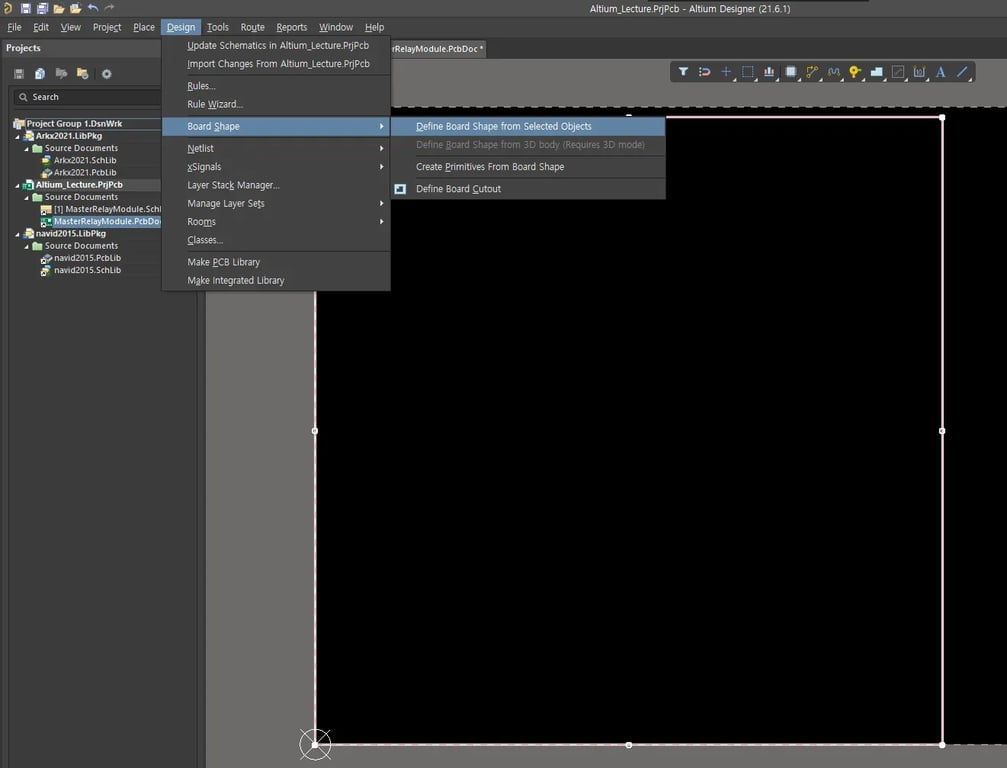Start interactive routing from the toolbar
This screenshot has width=1007, height=768.
tap(812, 72)
